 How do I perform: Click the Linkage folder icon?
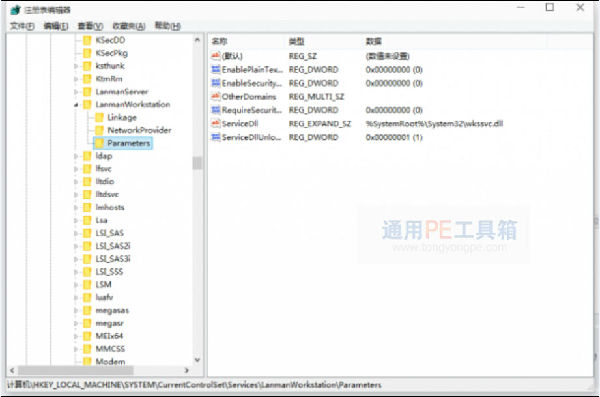(99, 118)
